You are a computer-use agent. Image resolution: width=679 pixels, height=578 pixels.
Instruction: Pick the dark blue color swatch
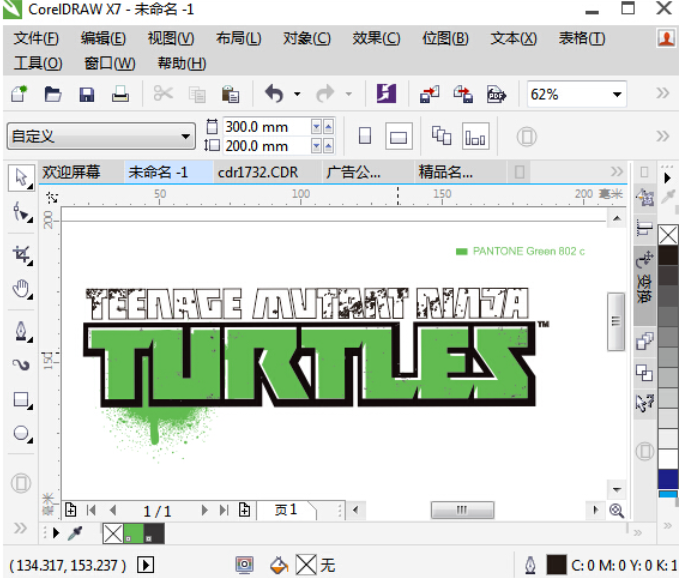(667, 478)
